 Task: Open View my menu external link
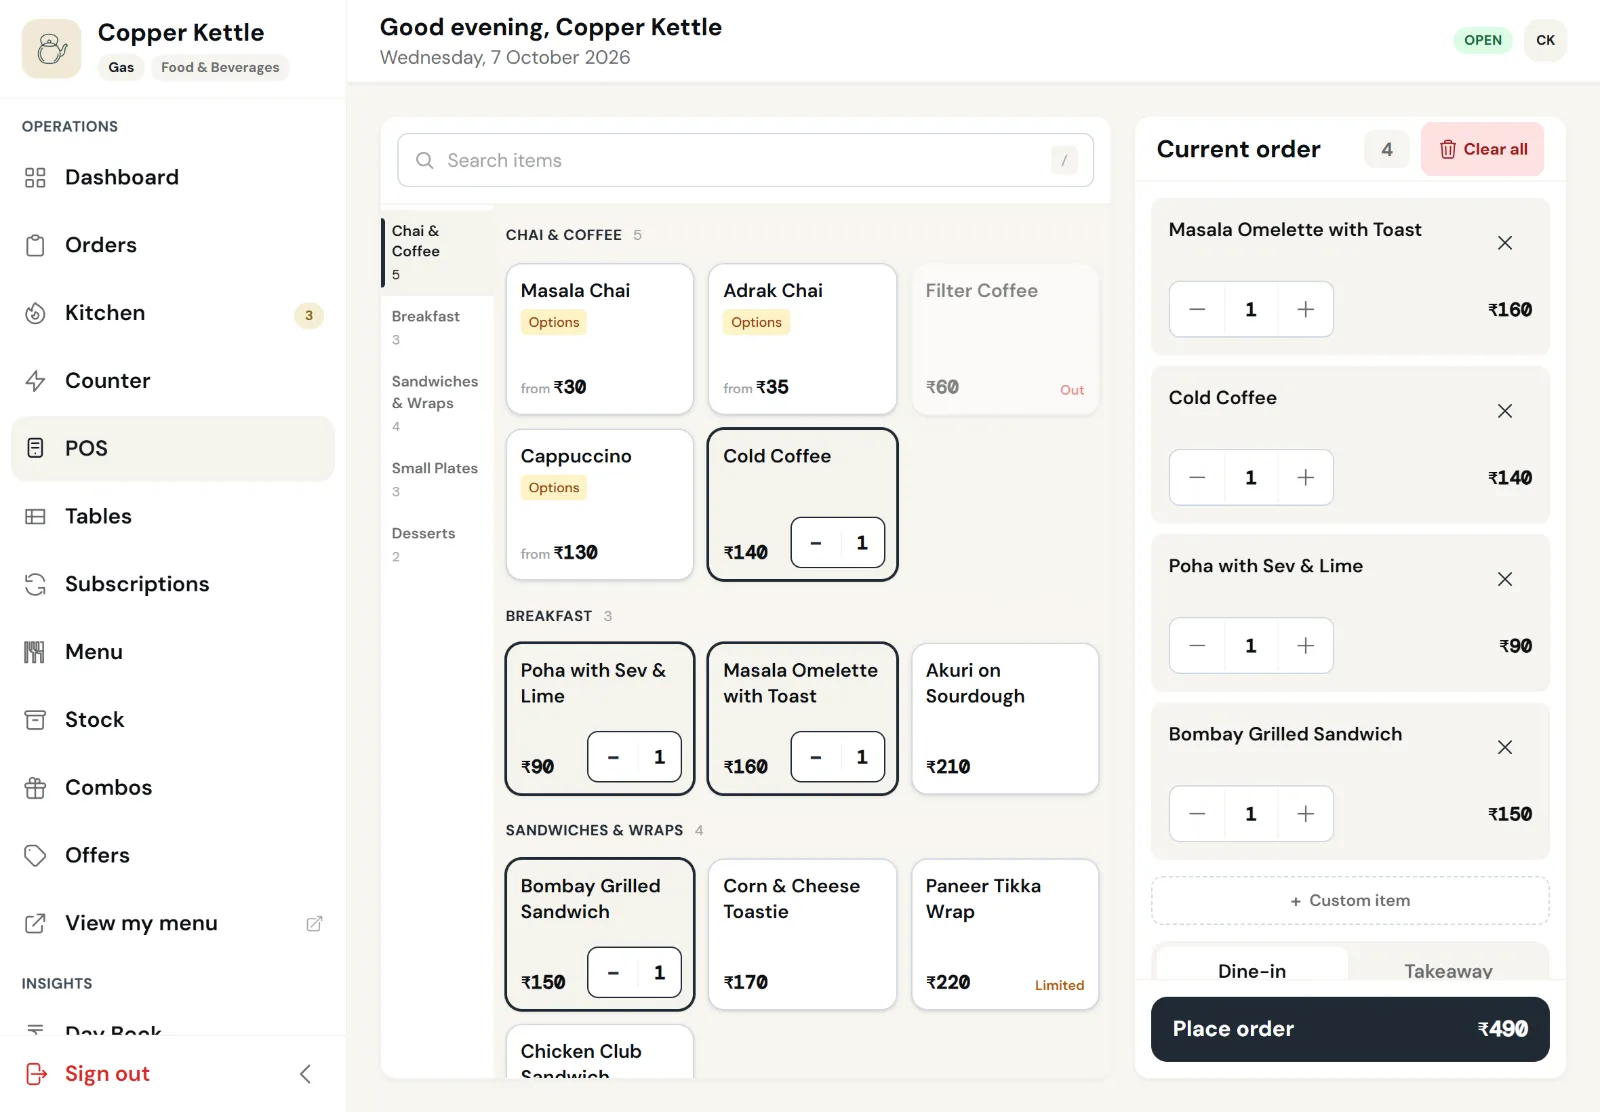click(x=172, y=923)
